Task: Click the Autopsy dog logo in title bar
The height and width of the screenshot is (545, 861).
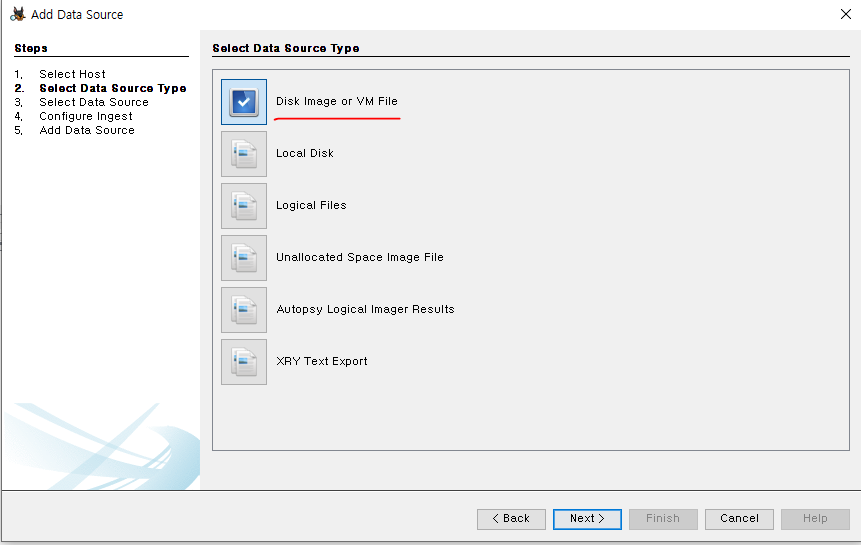Action: click(18, 14)
